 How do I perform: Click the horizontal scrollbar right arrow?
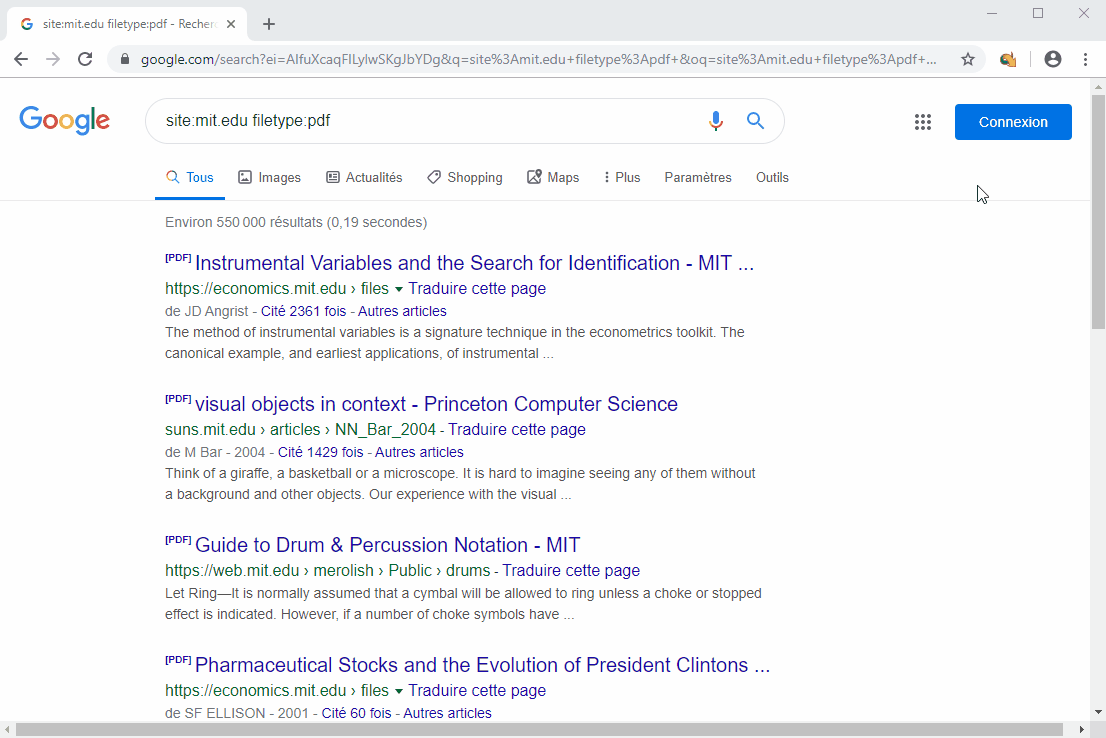tap(1081, 730)
